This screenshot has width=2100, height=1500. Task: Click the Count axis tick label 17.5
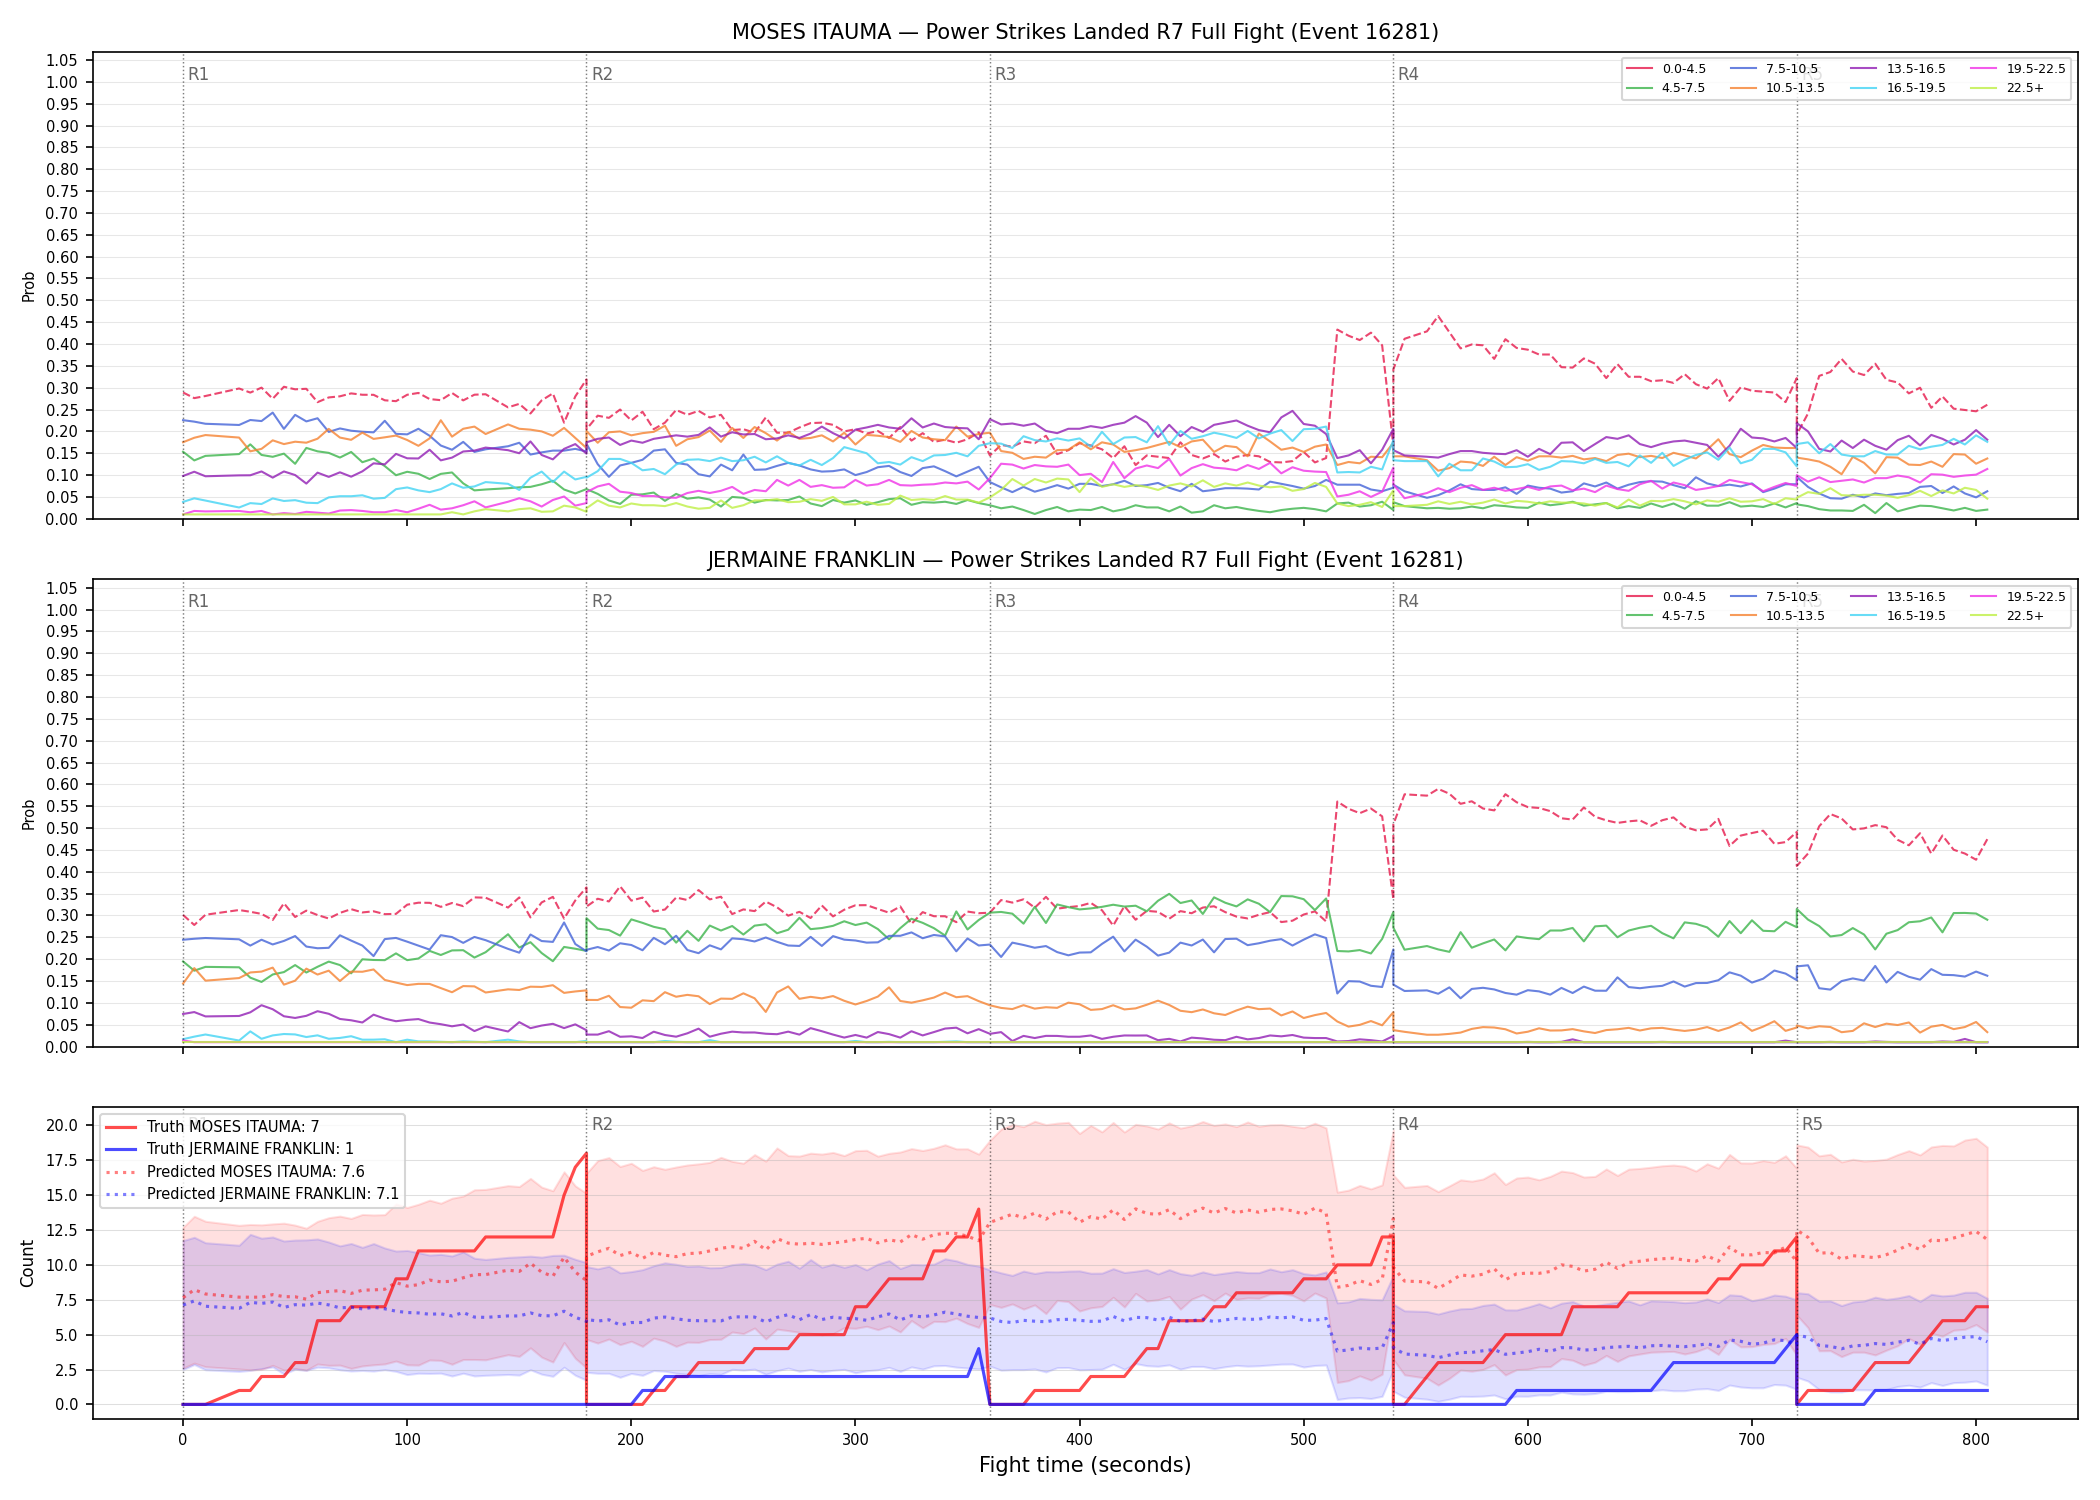point(62,1161)
